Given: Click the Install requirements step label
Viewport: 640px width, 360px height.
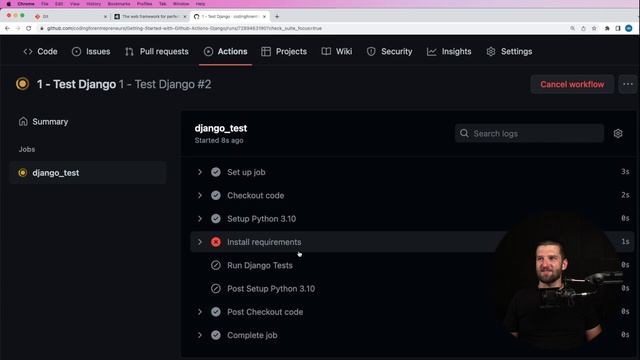Looking at the screenshot, I should point(264,242).
